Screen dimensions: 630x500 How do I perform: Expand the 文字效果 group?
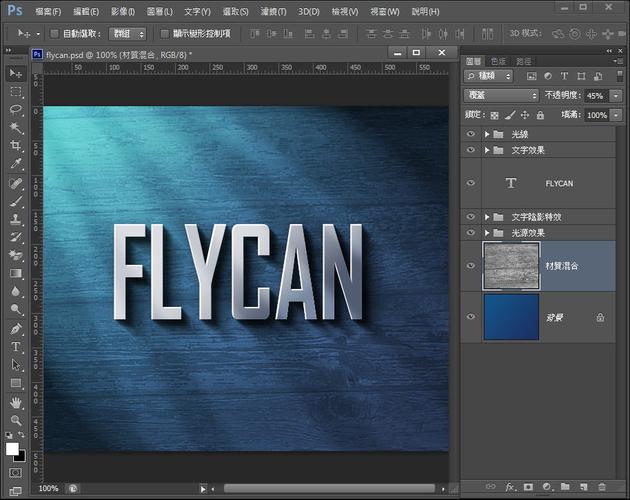click(x=487, y=150)
